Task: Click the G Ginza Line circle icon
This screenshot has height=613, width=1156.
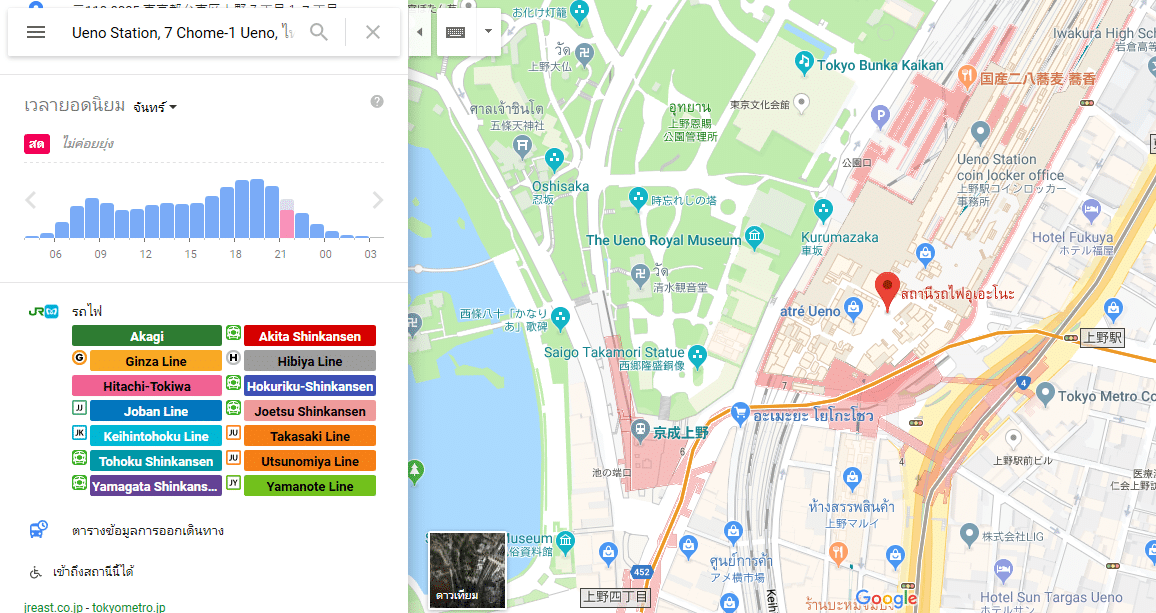Action: pyautogui.click(x=79, y=358)
